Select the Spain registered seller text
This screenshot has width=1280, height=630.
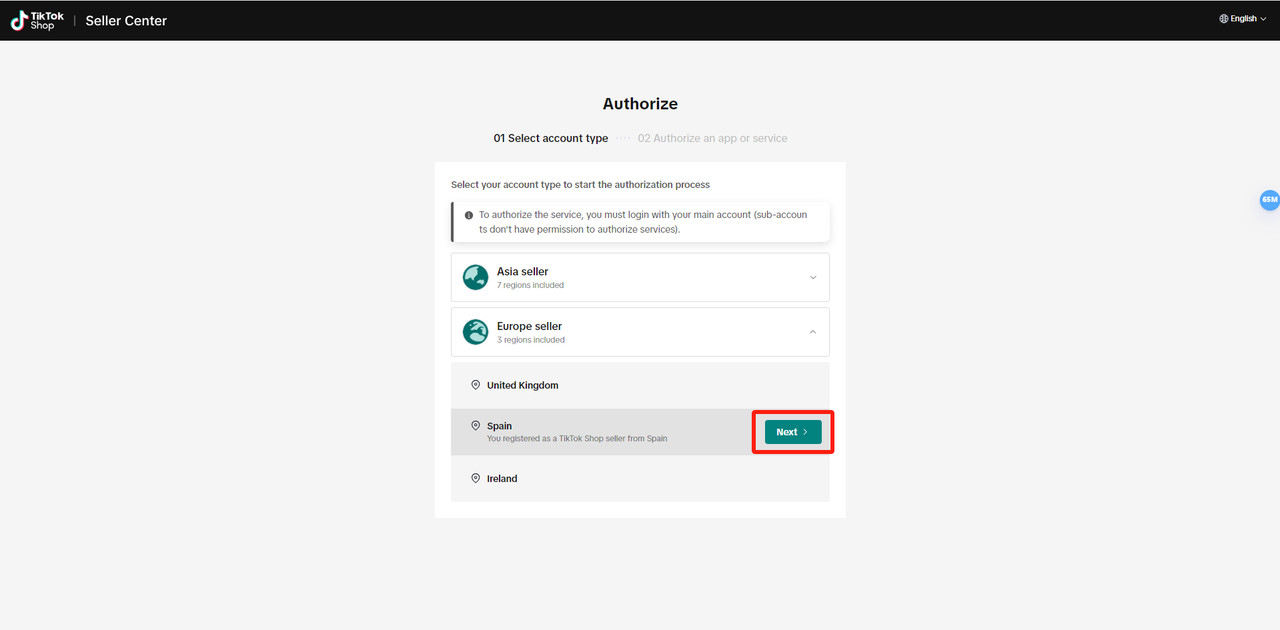(577, 439)
